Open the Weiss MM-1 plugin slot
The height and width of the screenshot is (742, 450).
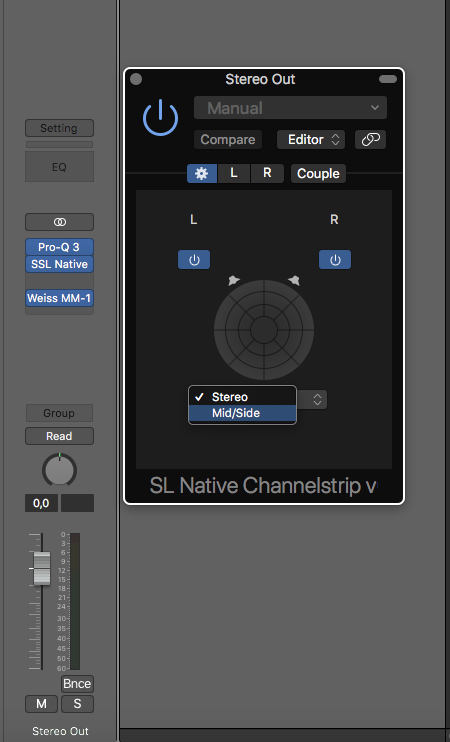click(x=59, y=298)
